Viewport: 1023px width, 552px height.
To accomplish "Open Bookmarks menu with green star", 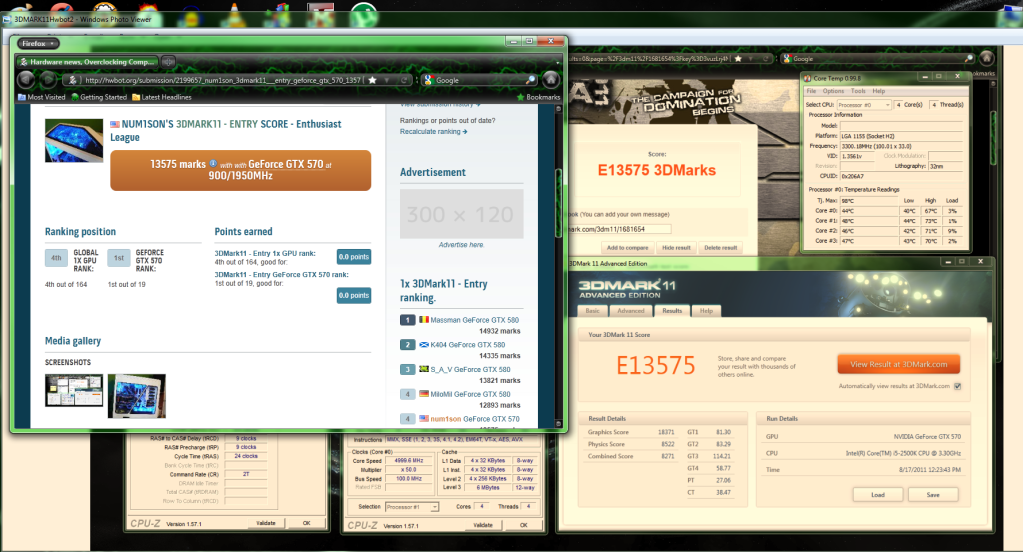I will (538, 97).
